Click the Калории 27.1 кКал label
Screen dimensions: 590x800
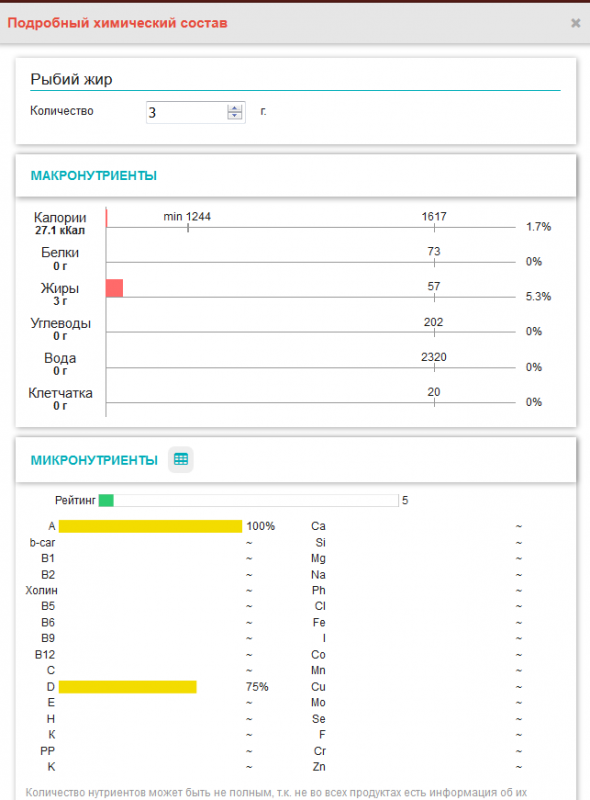tap(60, 223)
